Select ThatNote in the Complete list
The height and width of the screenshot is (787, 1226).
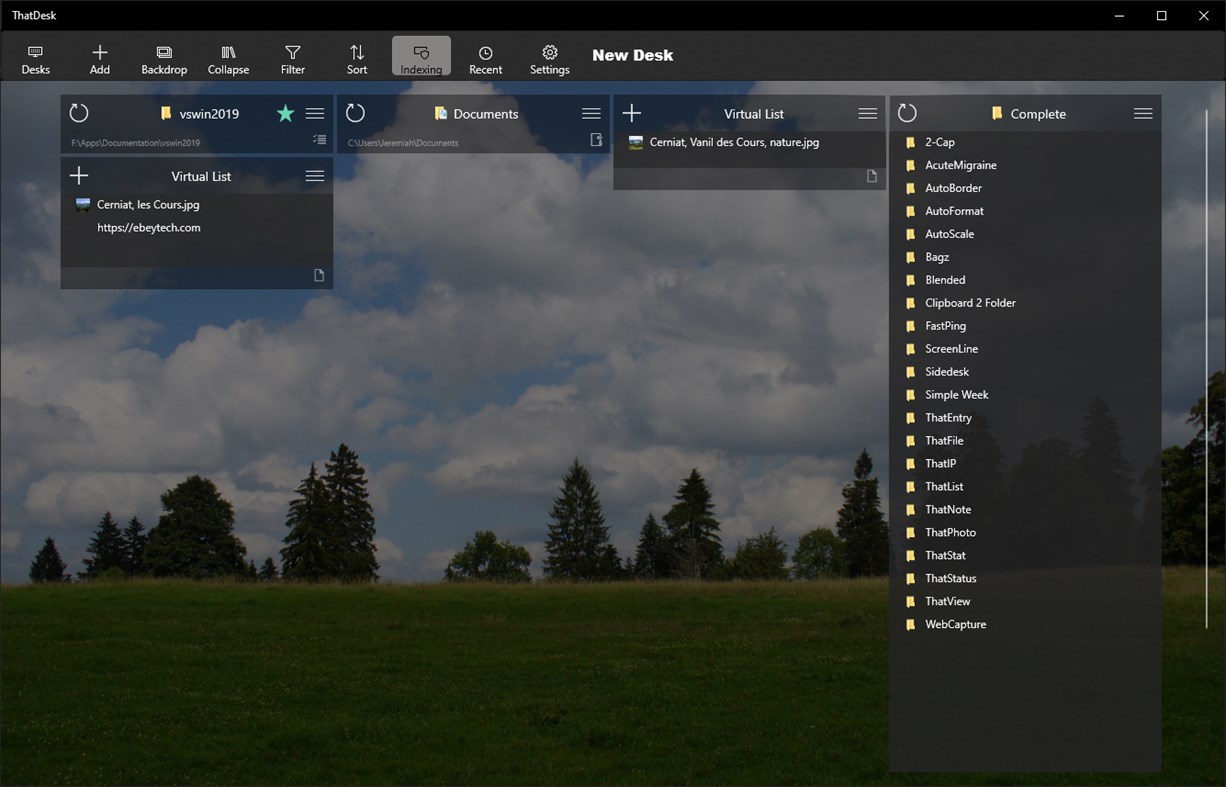click(947, 509)
